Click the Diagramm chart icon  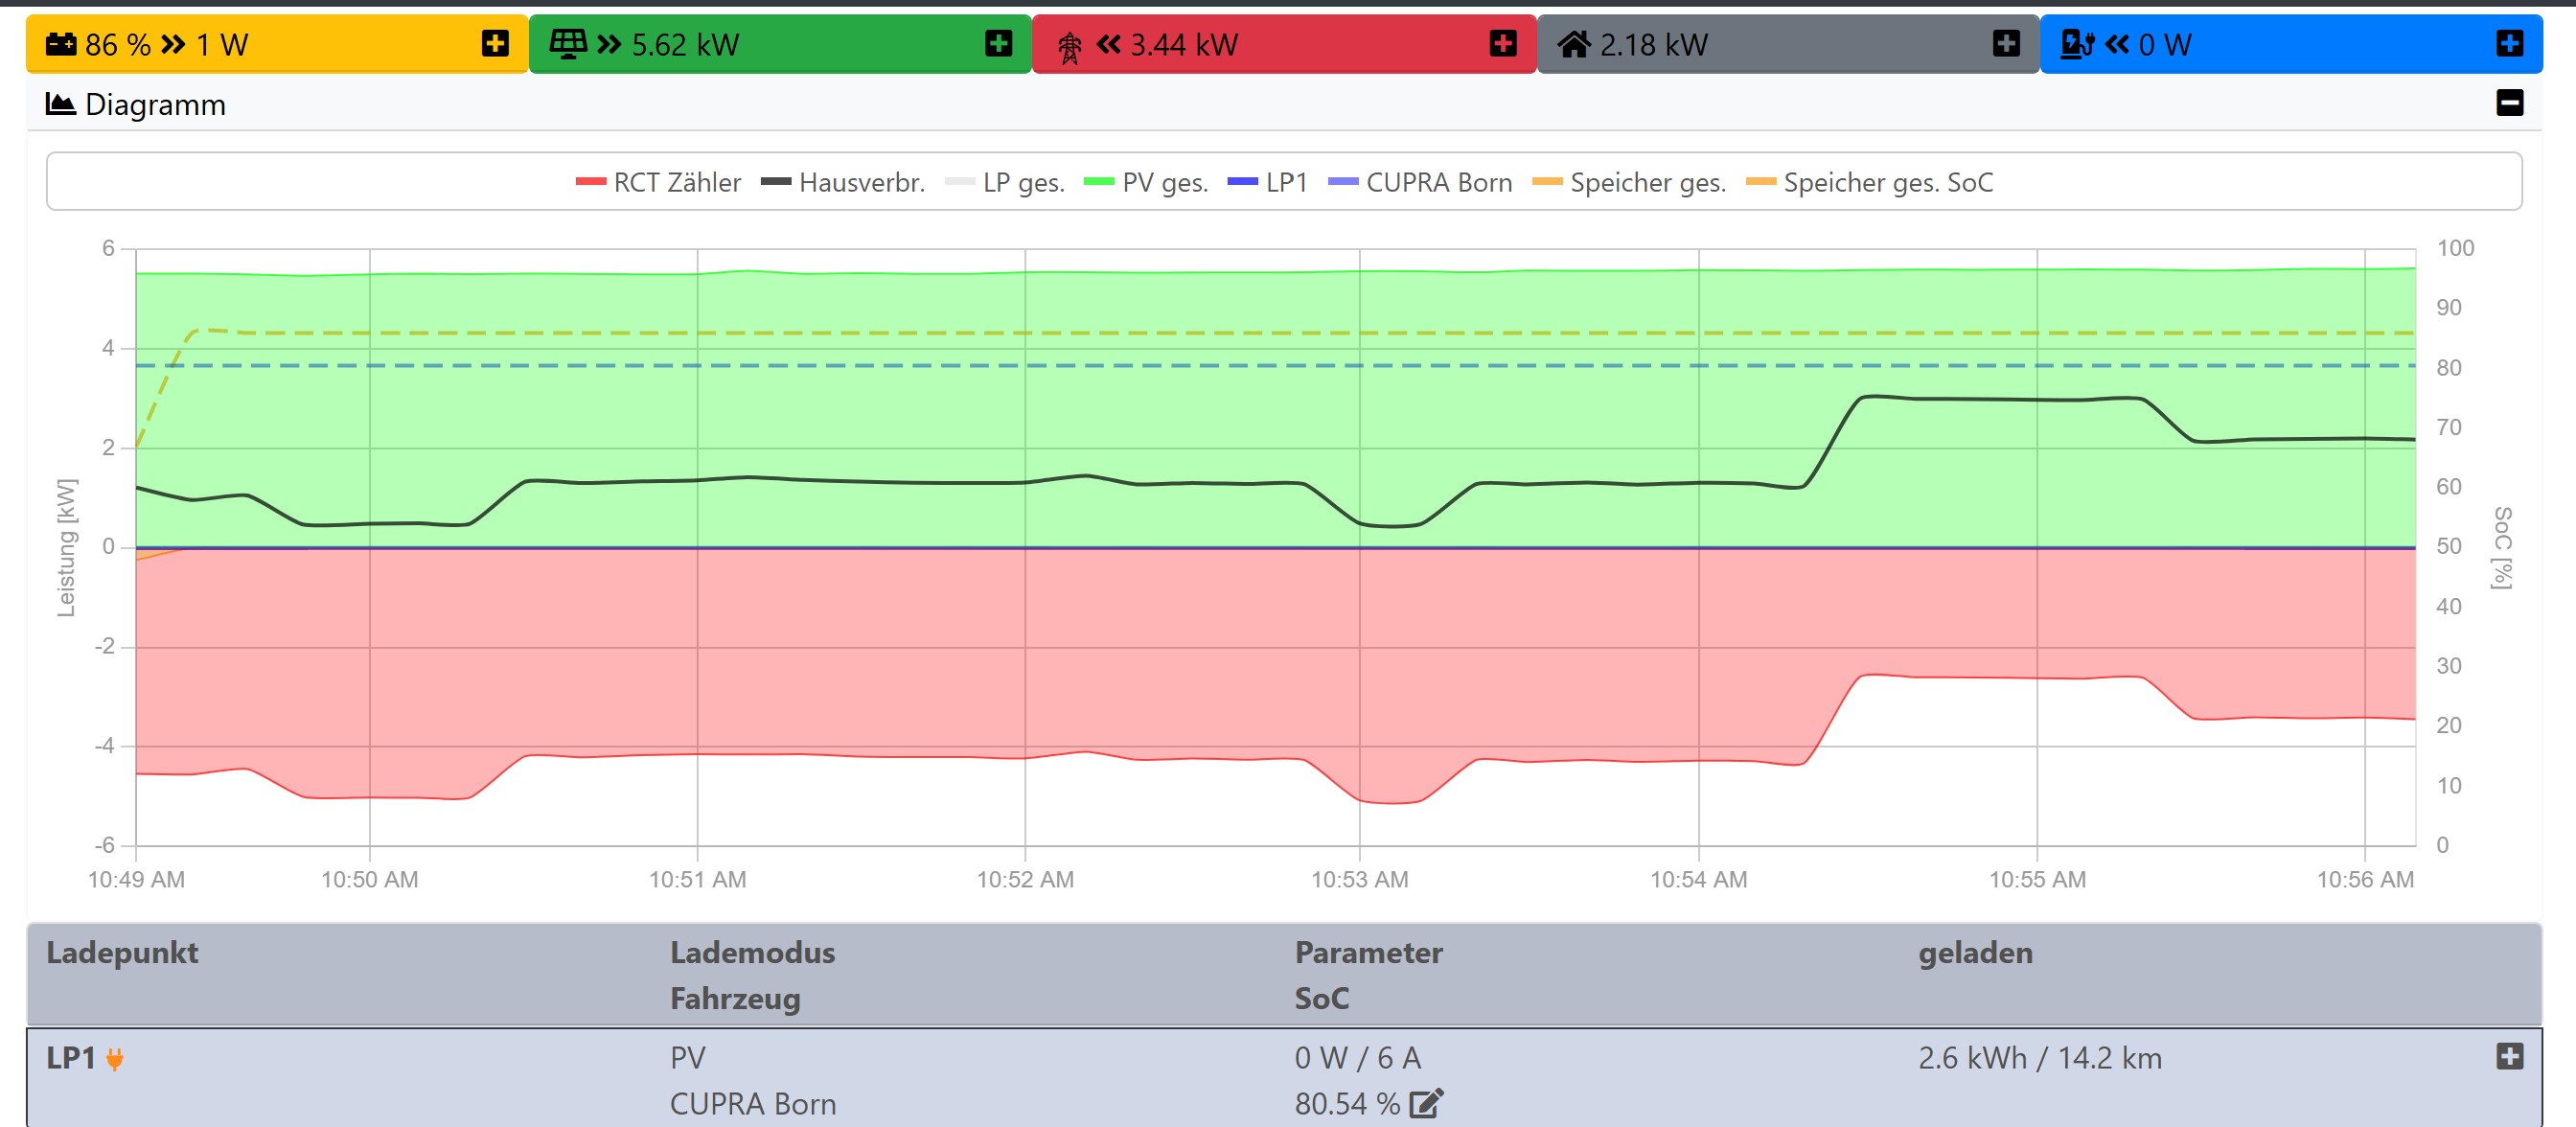60,104
